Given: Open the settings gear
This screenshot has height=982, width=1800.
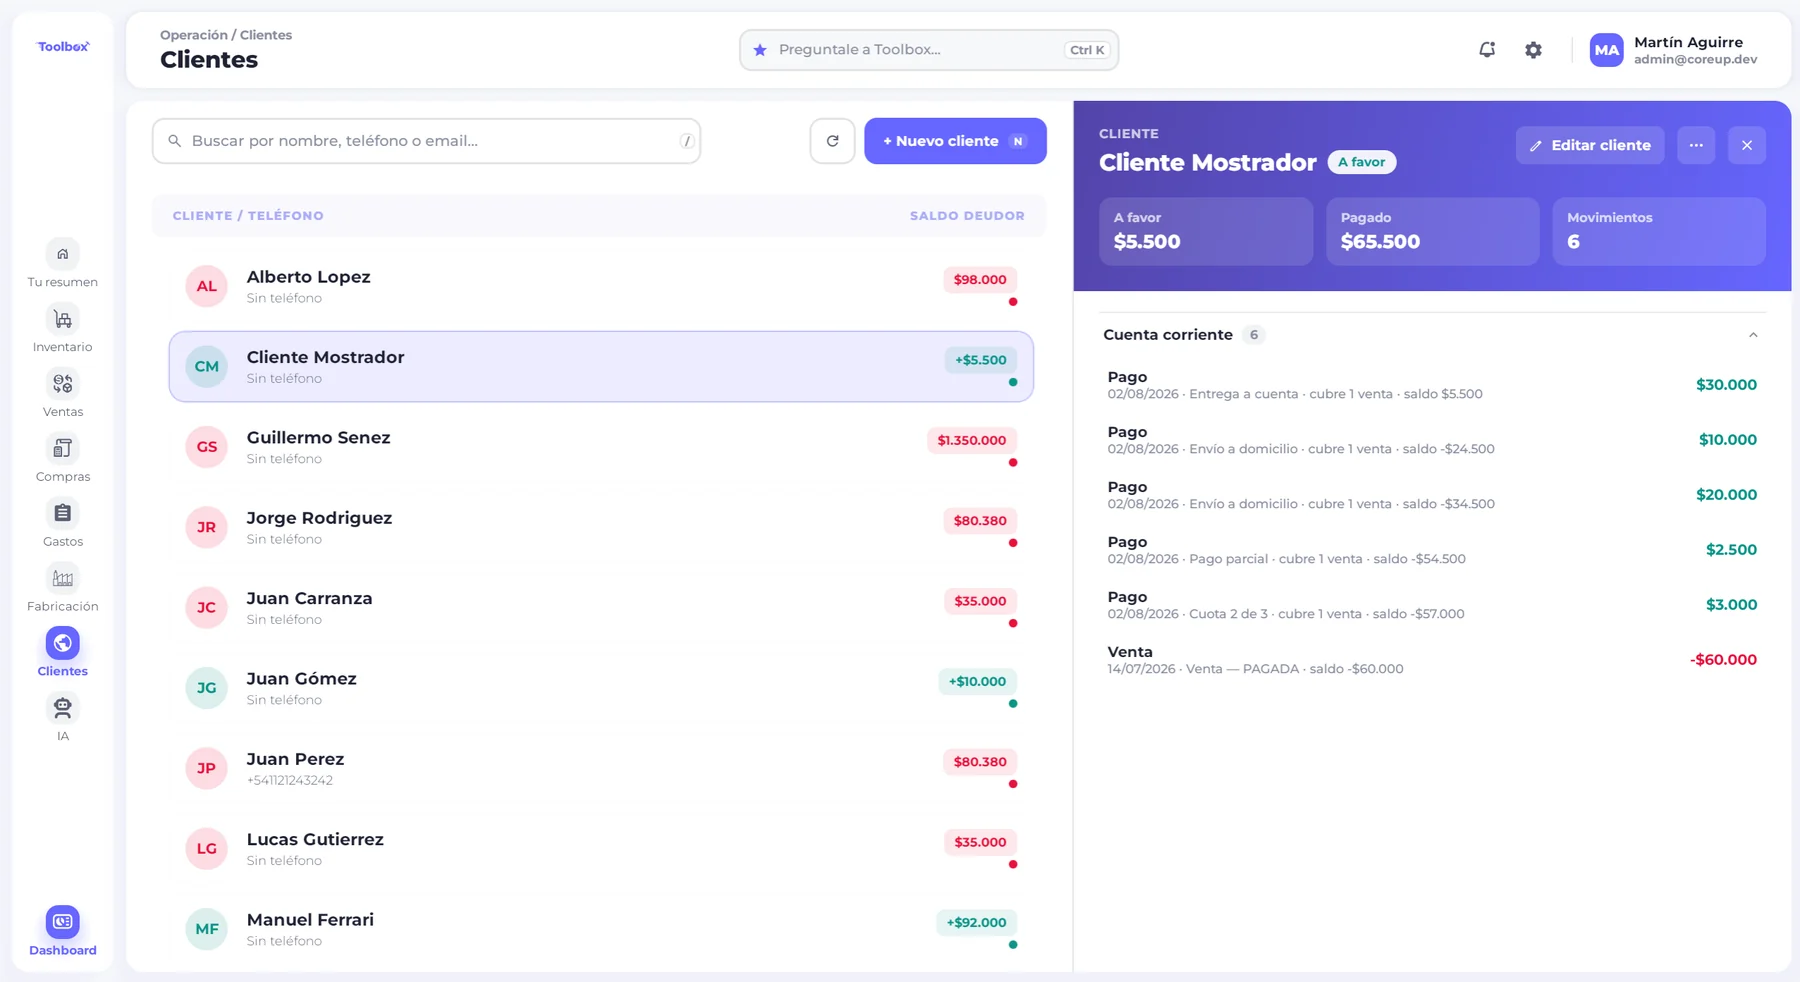Looking at the screenshot, I should coord(1533,49).
